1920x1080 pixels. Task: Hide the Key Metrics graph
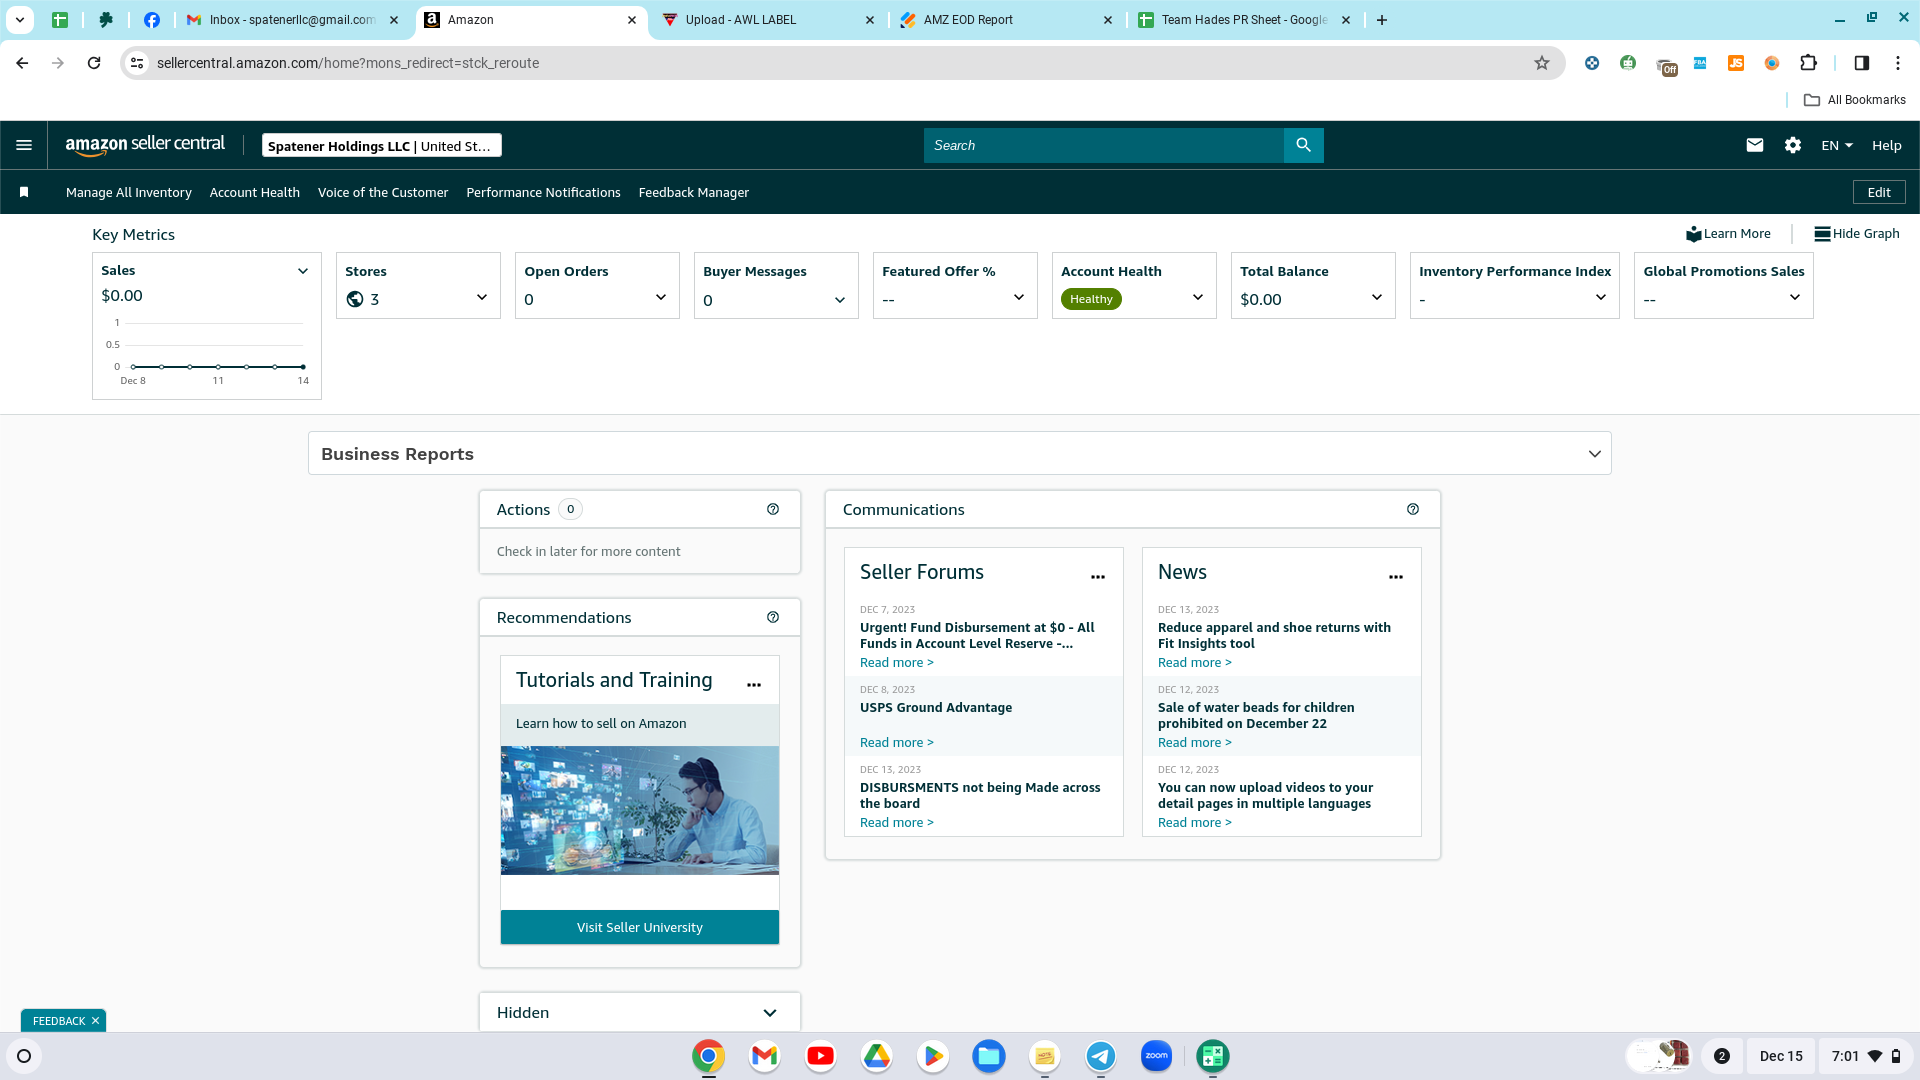pyautogui.click(x=1857, y=234)
